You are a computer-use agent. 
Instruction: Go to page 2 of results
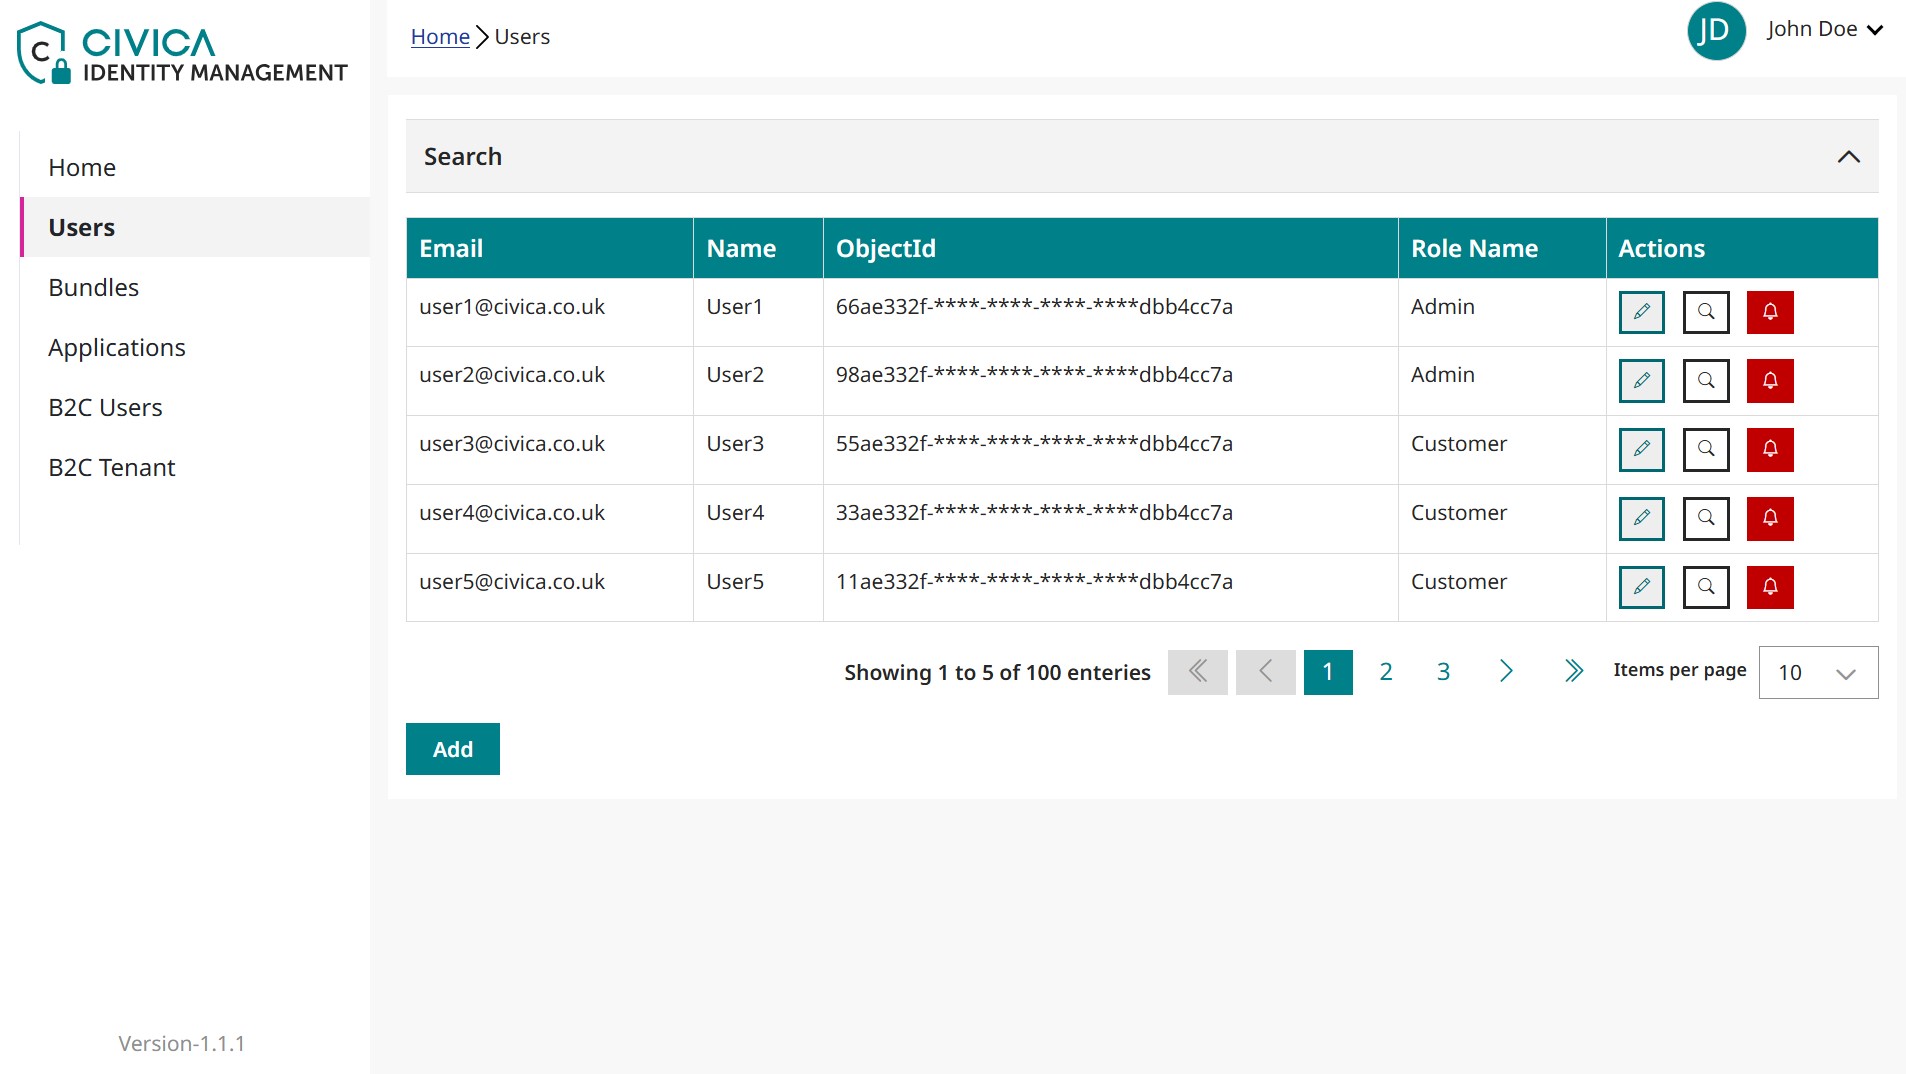[1385, 672]
